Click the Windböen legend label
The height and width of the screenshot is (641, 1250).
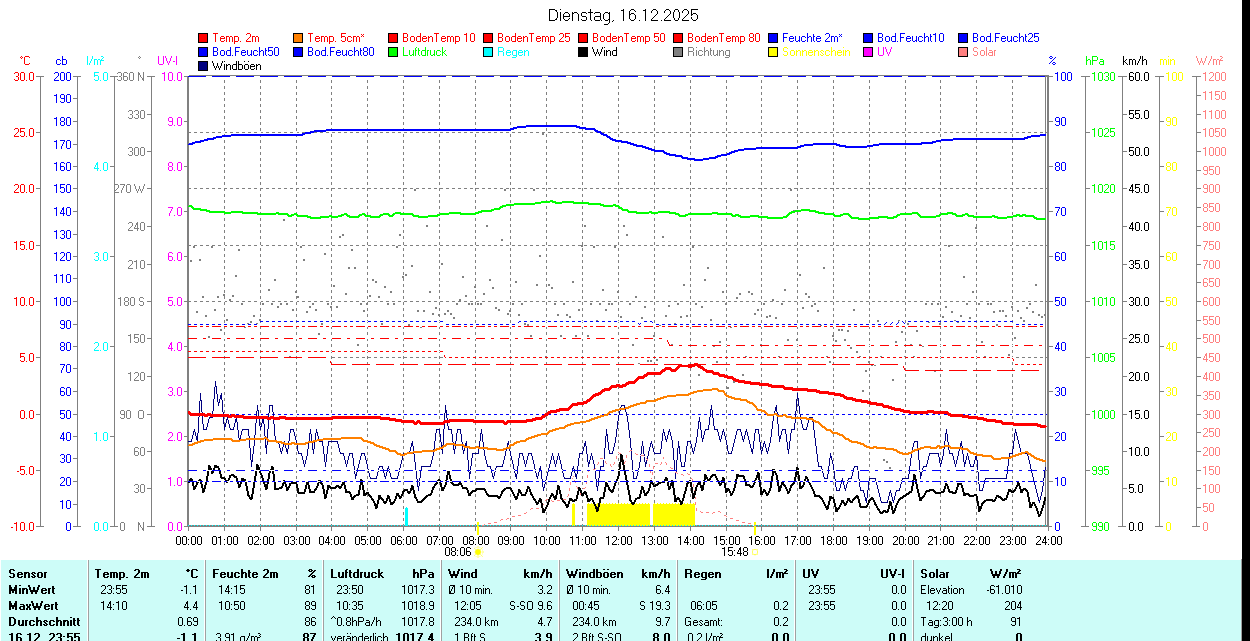click(237, 66)
